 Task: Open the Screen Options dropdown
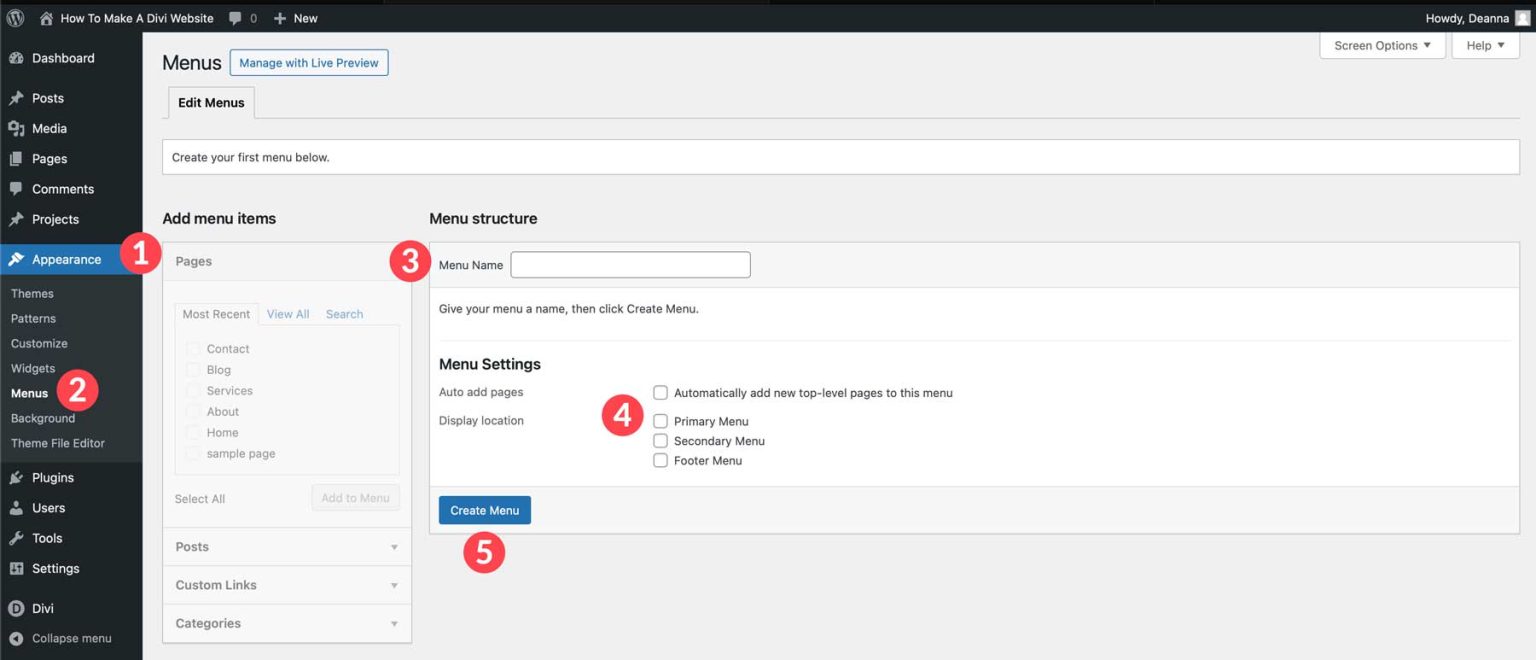pyautogui.click(x=1381, y=45)
